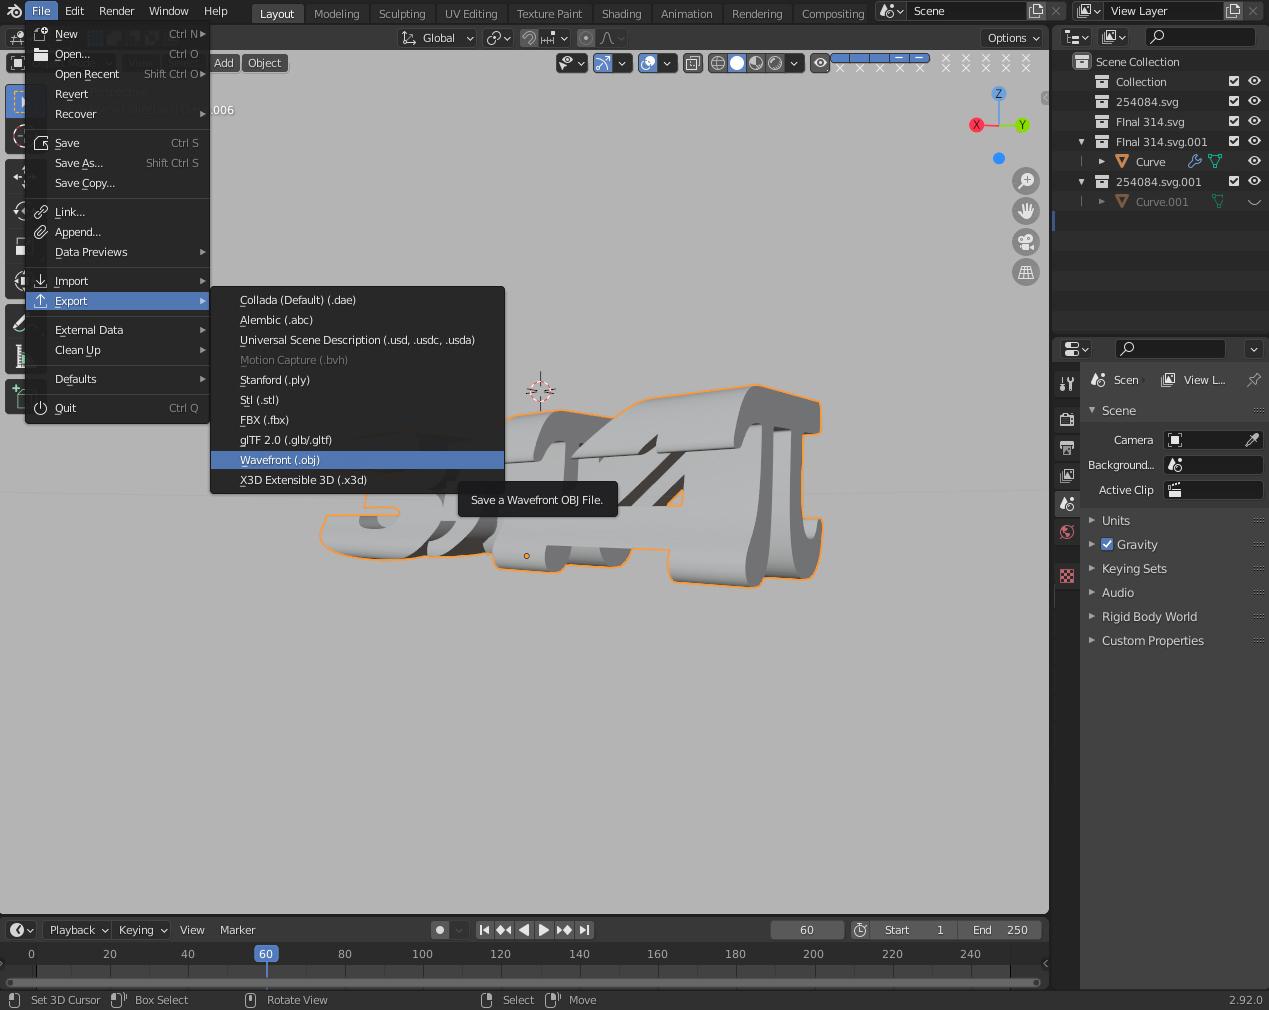Choose Wavefront (.obj) from the Export menu
Screen dimensions: 1269x1010
point(280,460)
